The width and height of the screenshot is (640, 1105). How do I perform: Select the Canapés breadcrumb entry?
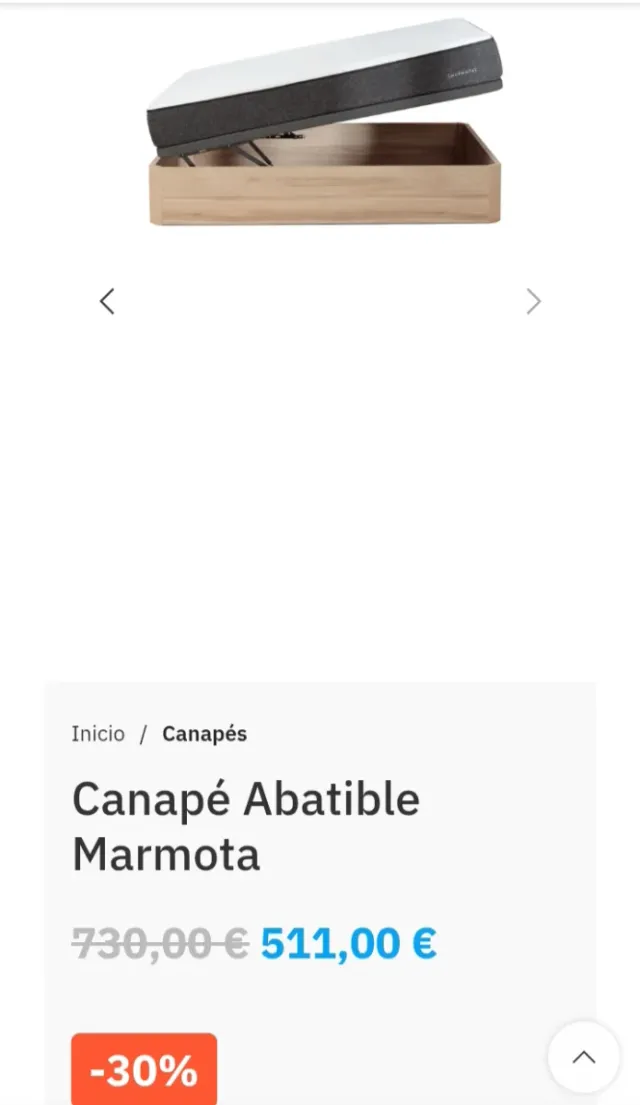[204, 733]
